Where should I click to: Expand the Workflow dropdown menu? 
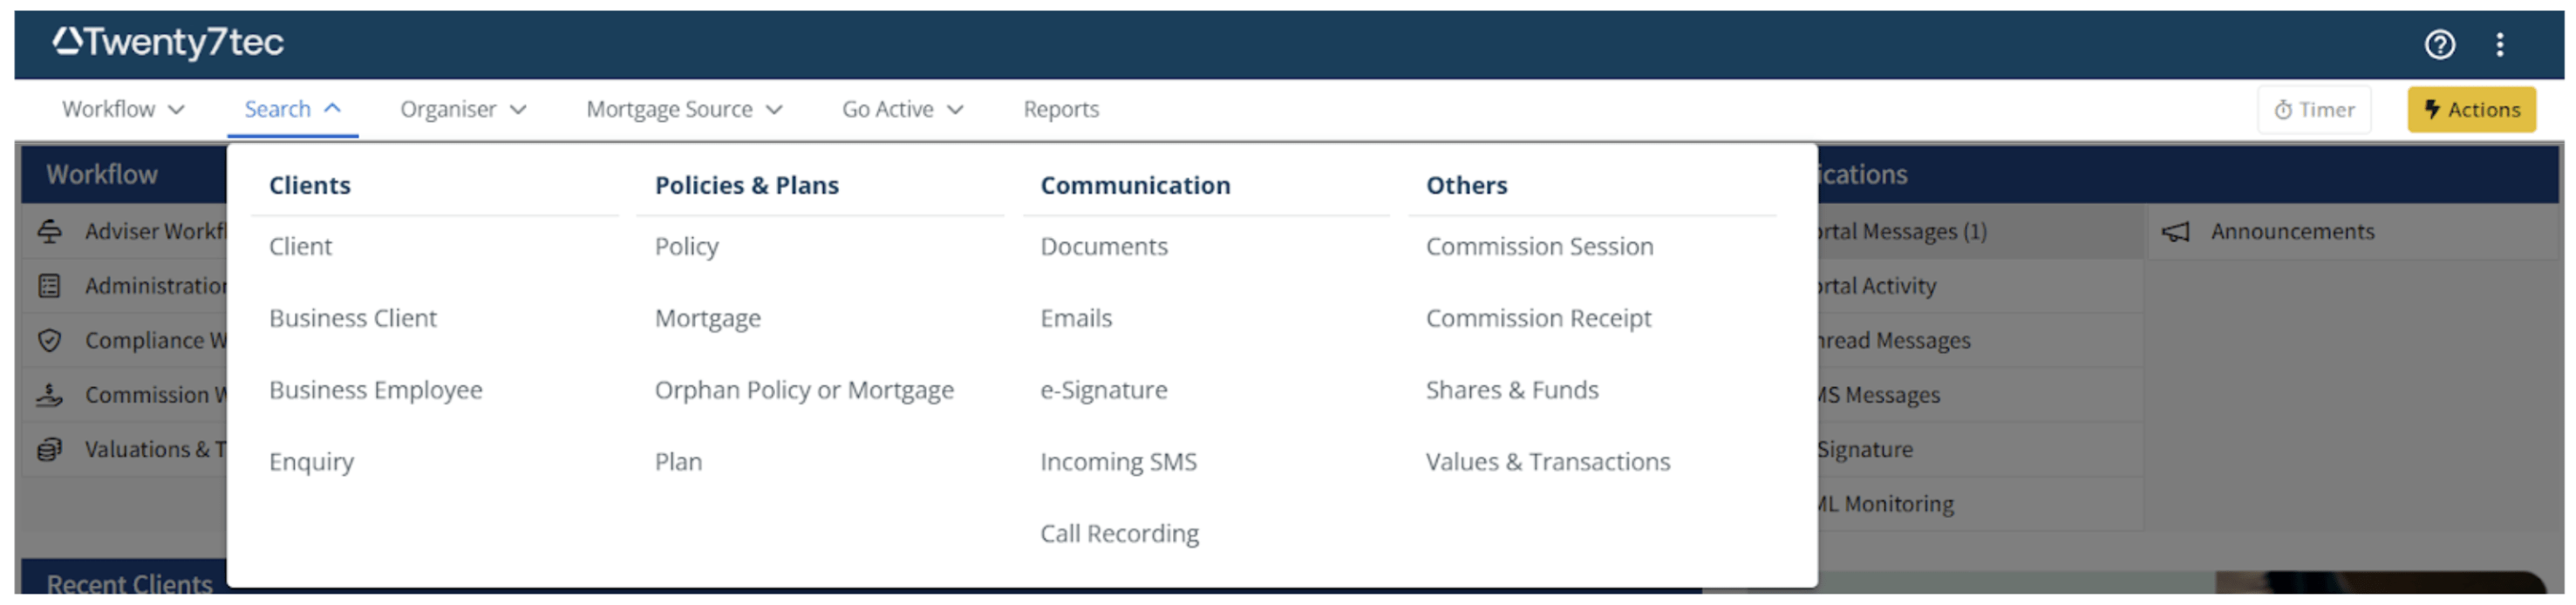tap(123, 109)
